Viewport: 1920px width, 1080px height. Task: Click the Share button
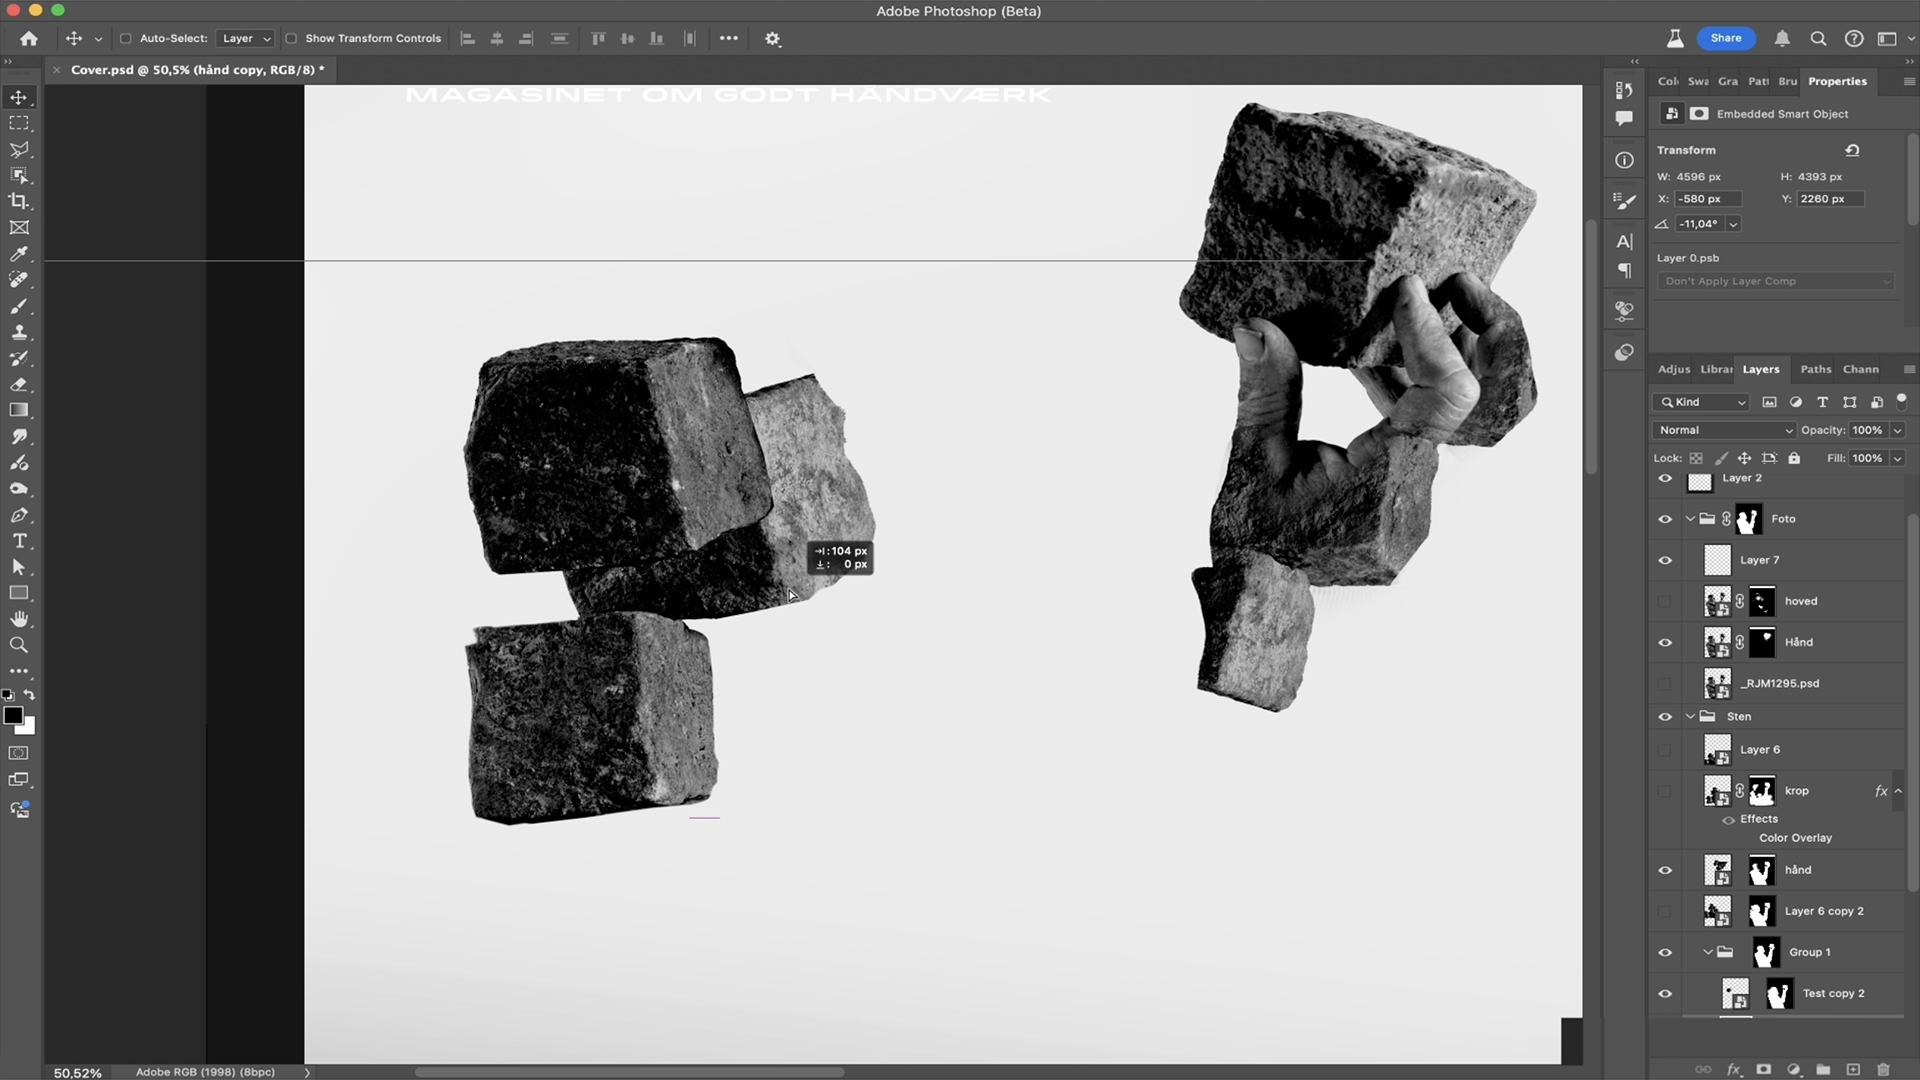pos(1727,38)
